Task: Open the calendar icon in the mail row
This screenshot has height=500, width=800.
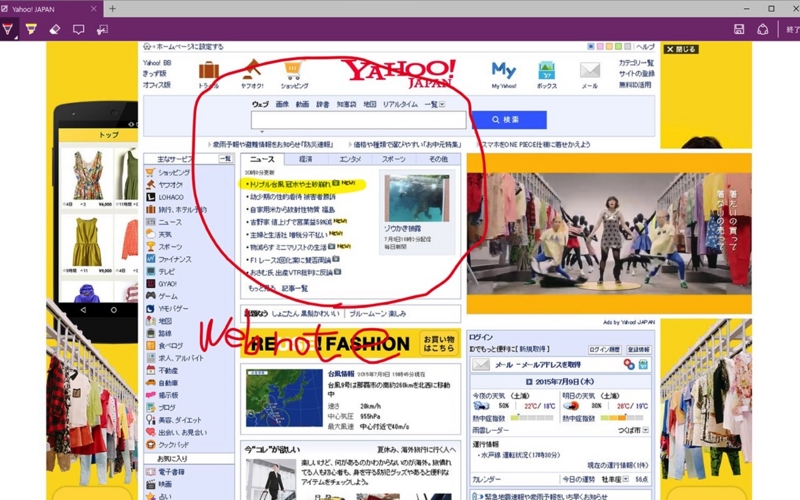Action: point(643,364)
